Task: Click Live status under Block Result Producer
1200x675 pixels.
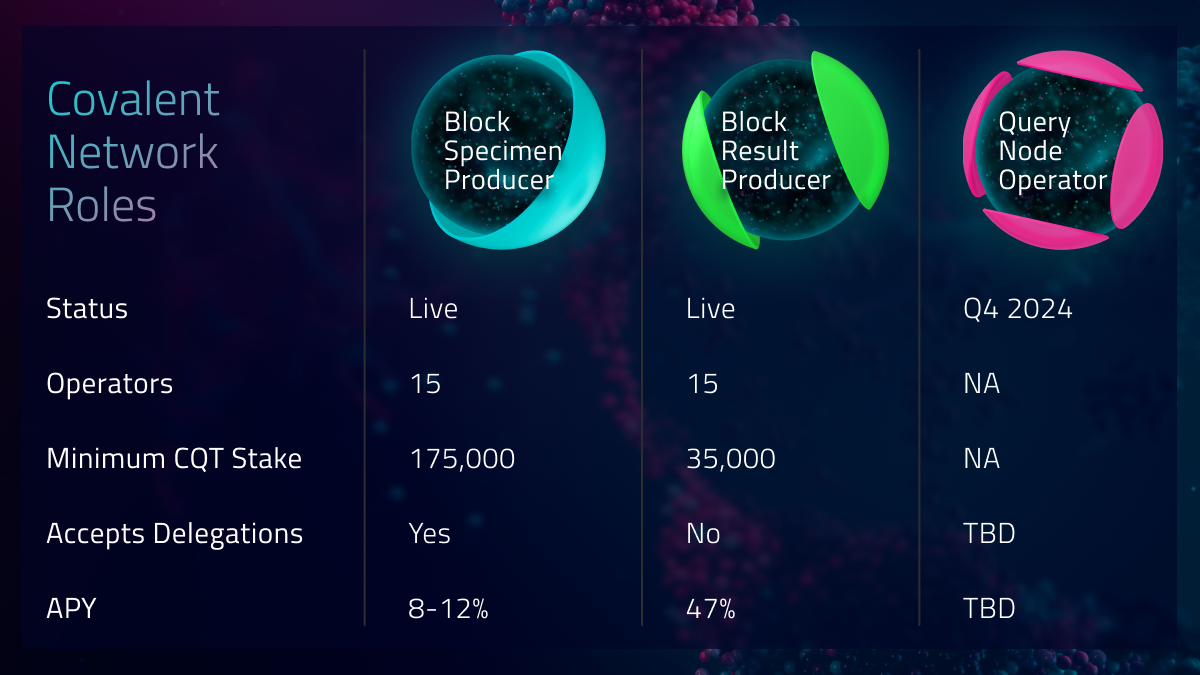Action: [x=711, y=309]
